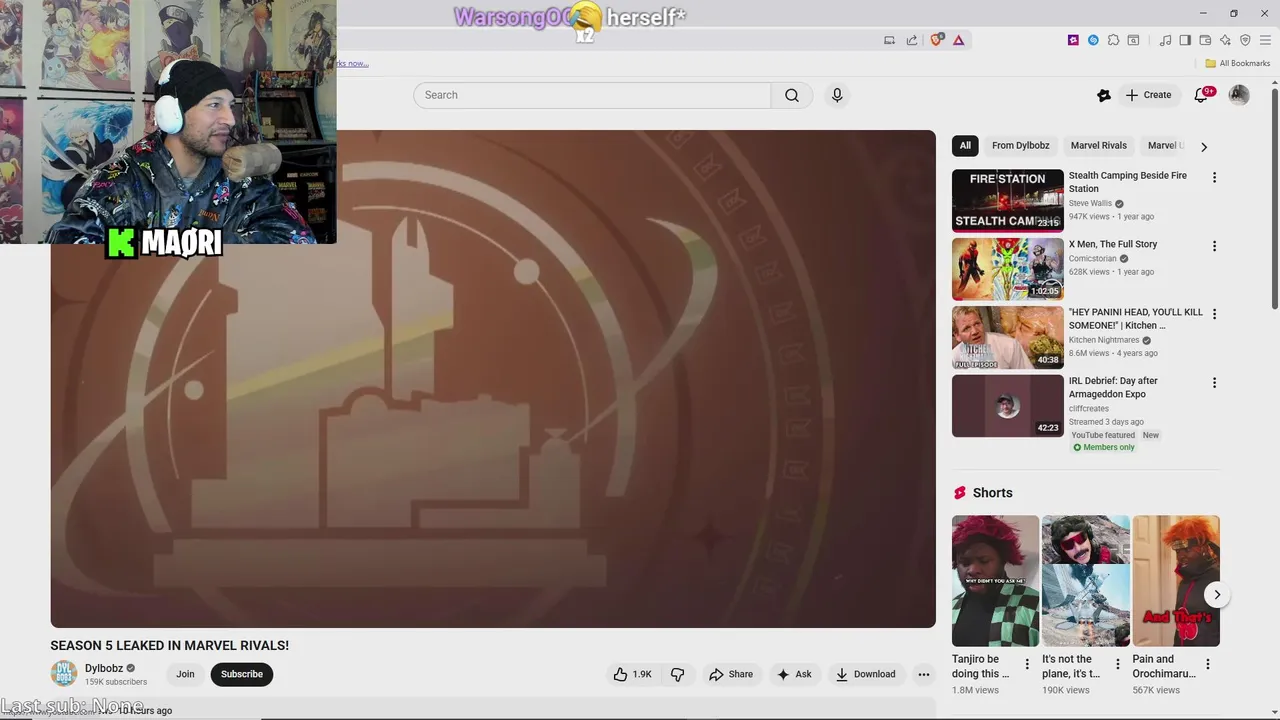Click the video player area

click(x=493, y=379)
